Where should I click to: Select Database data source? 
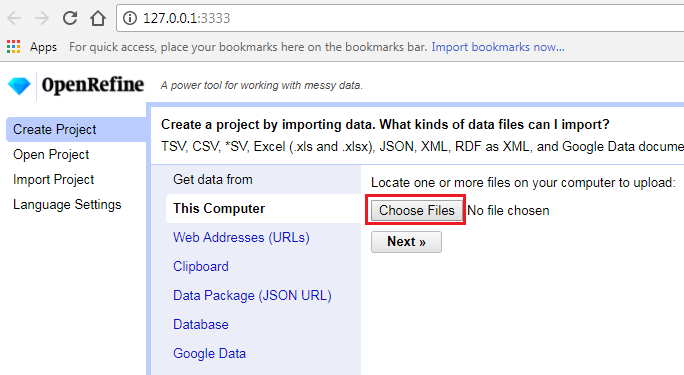201,324
